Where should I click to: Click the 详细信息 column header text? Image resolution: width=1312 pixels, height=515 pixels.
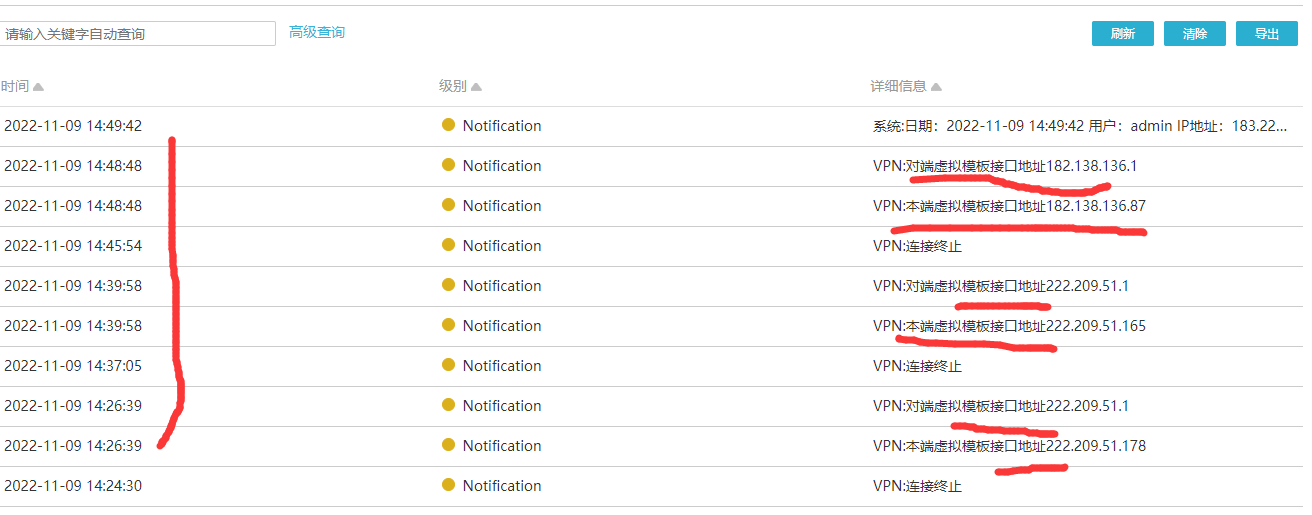pyautogui.click(x=898, y=87)
